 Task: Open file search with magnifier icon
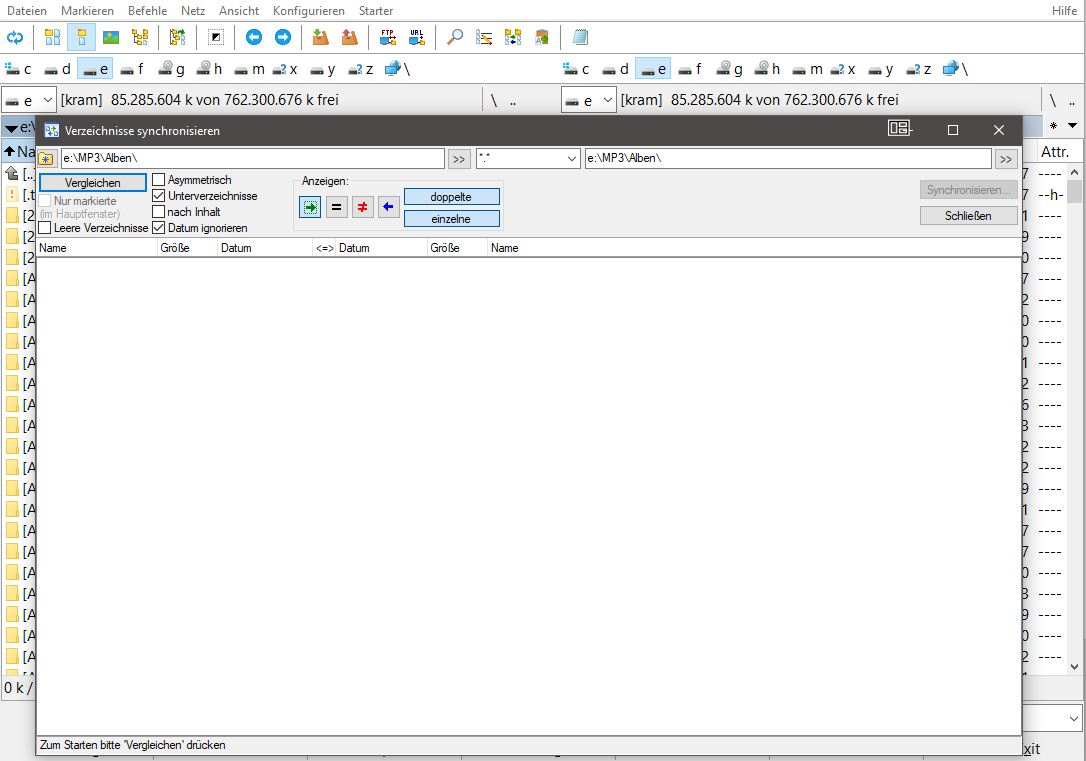coord(454,37)
